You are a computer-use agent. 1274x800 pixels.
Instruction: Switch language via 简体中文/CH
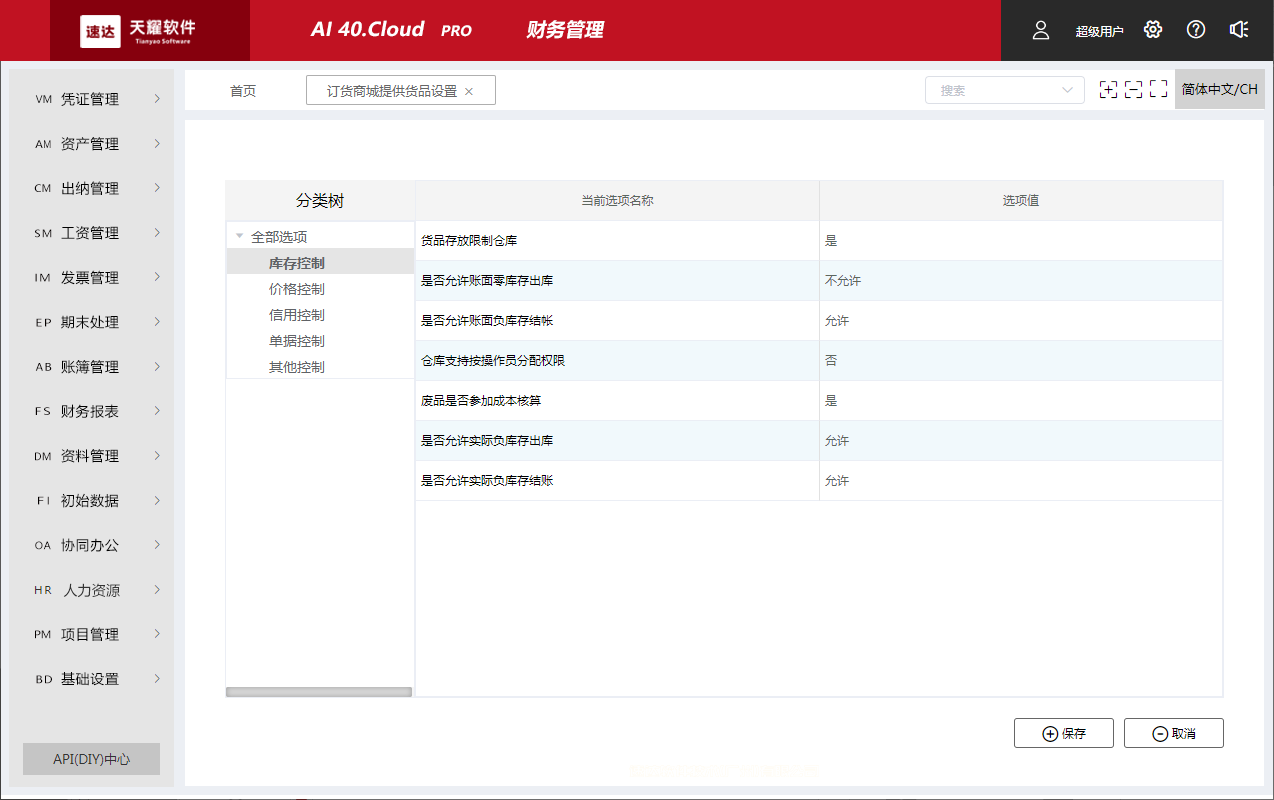(x=1219, y=89)
